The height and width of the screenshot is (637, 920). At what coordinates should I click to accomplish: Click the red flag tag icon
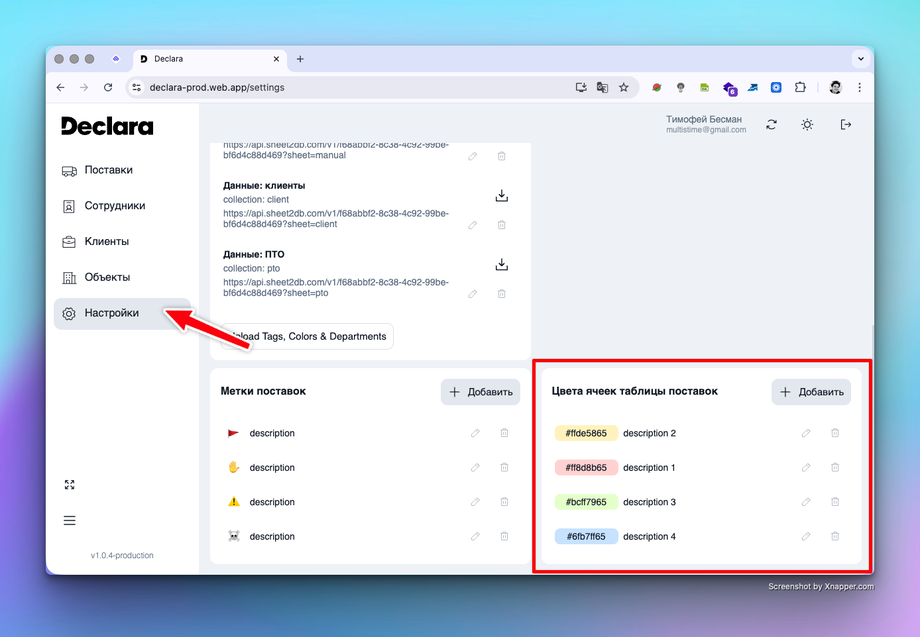click(x=233, y=433)
